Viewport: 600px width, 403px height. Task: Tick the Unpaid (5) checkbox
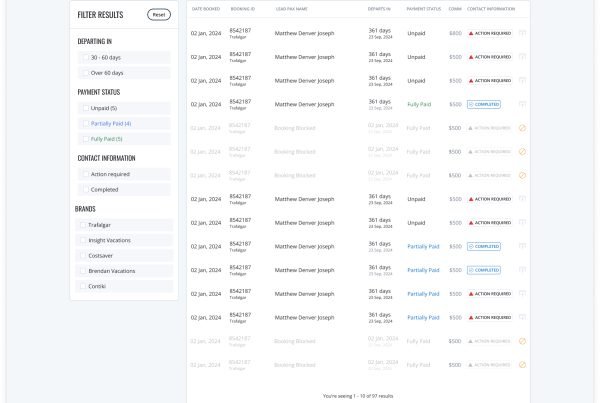point(84,108)
